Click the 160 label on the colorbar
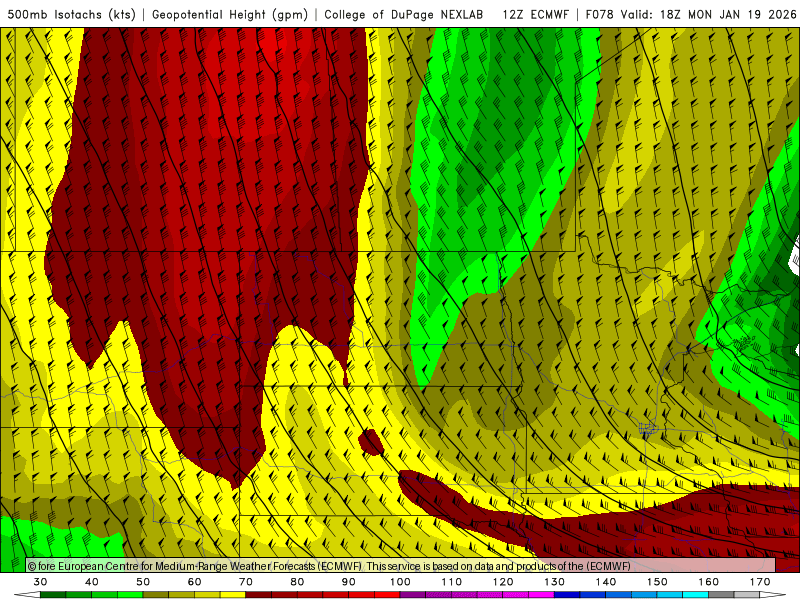Viewport: 800px width, 600px height. click(x=709, y=582)
